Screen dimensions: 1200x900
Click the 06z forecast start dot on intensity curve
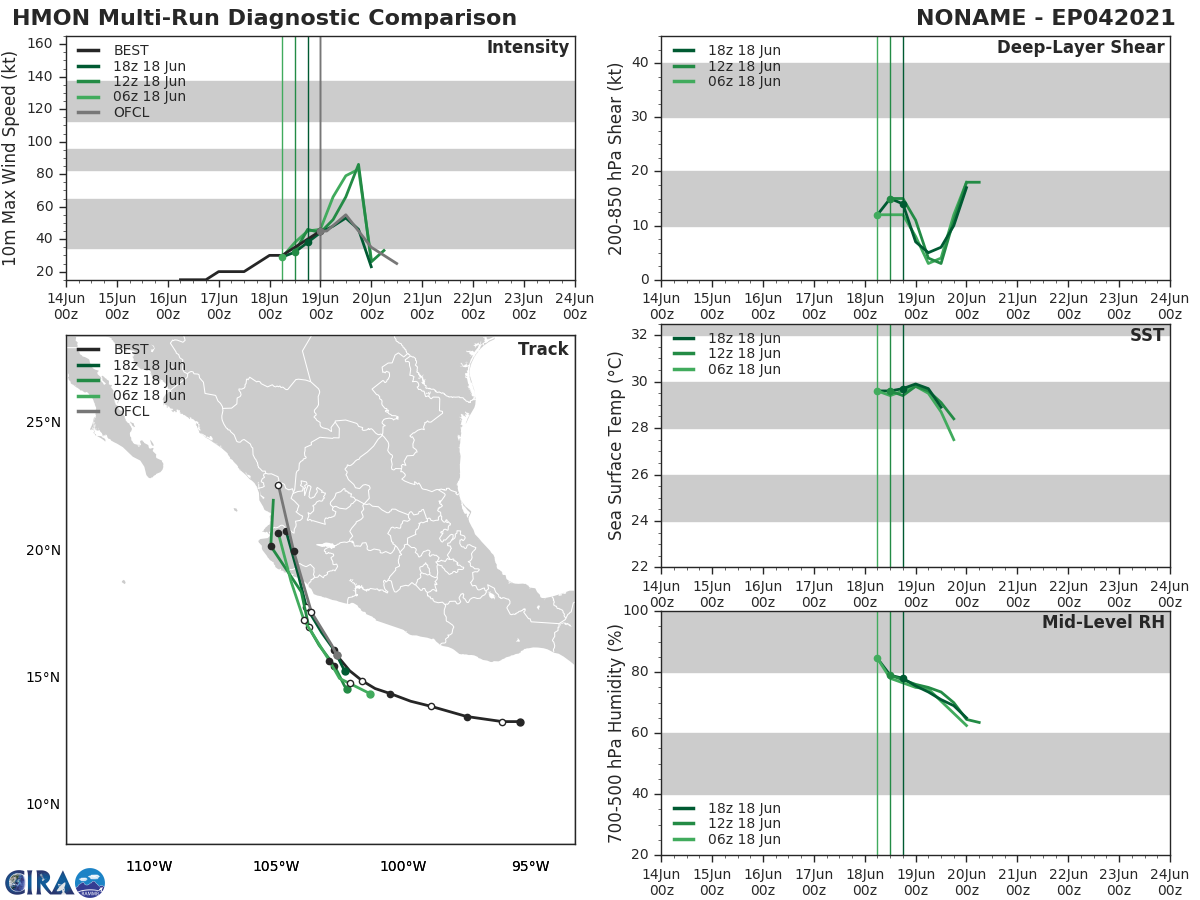pyautogui.click(x=282, y=257)
